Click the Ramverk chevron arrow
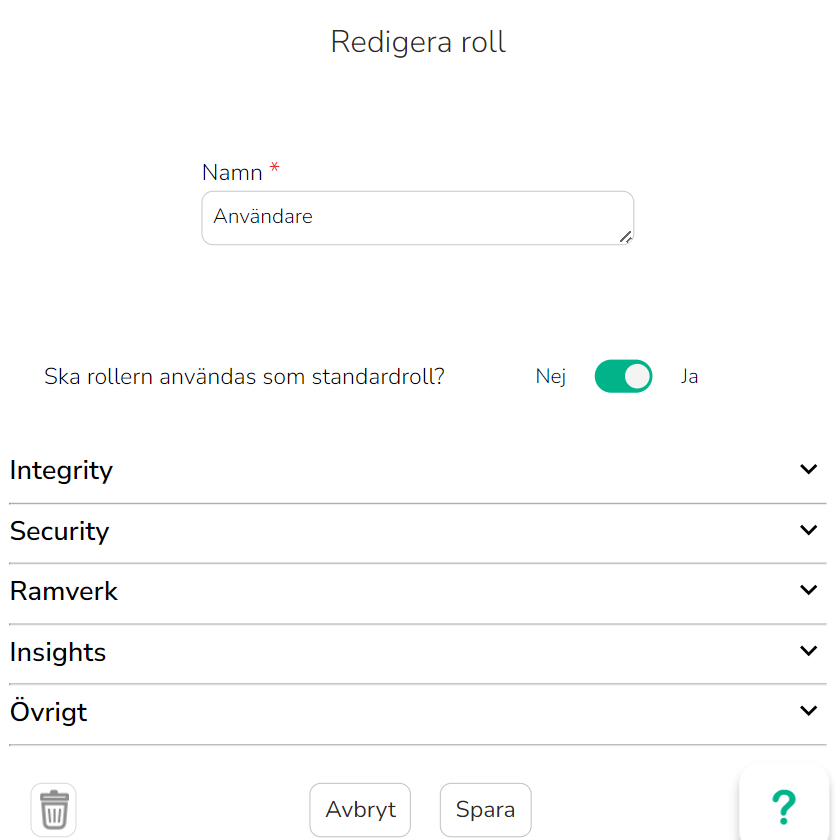This screenshot has width=835, height=840. point(808,590)
